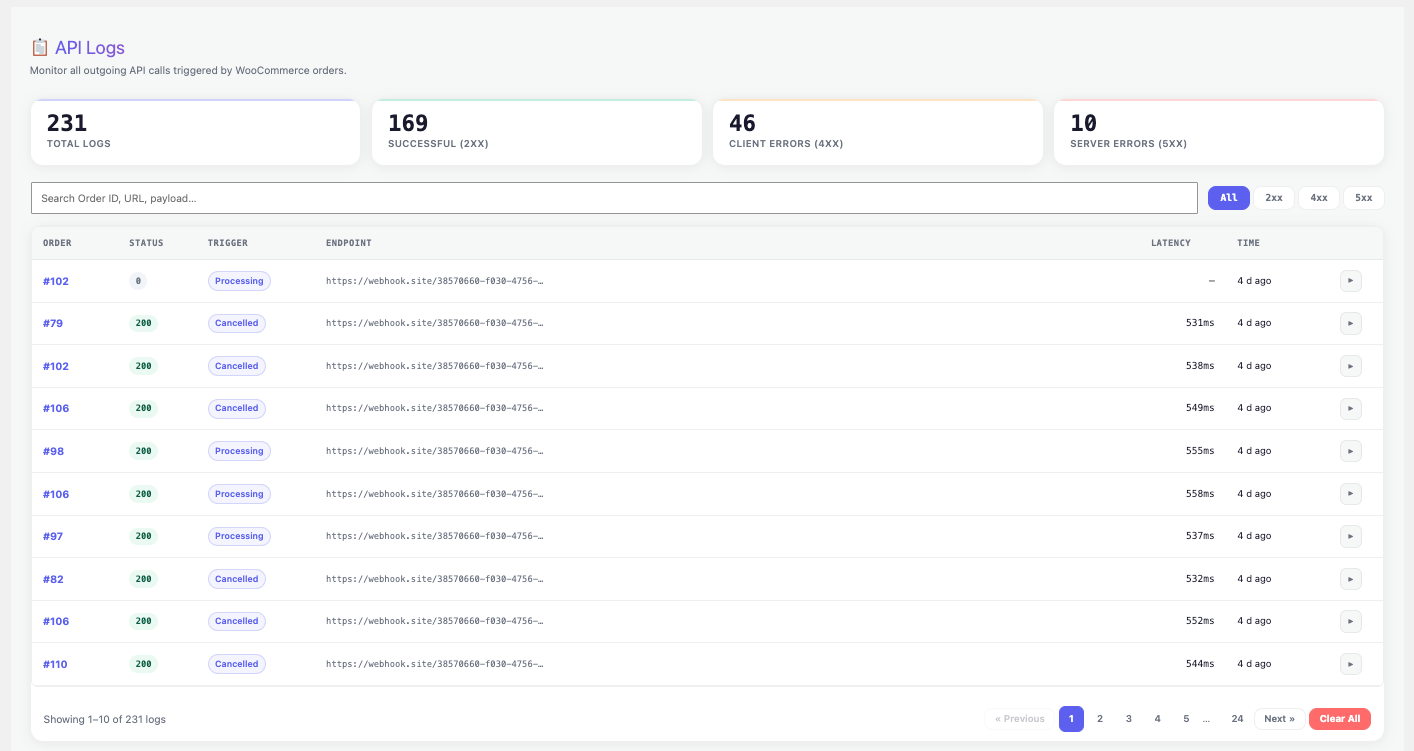The image size is (1414, 751).
Task: Expand details for order #97 log
Action: pyautogui.click(x=1350, y=536)
